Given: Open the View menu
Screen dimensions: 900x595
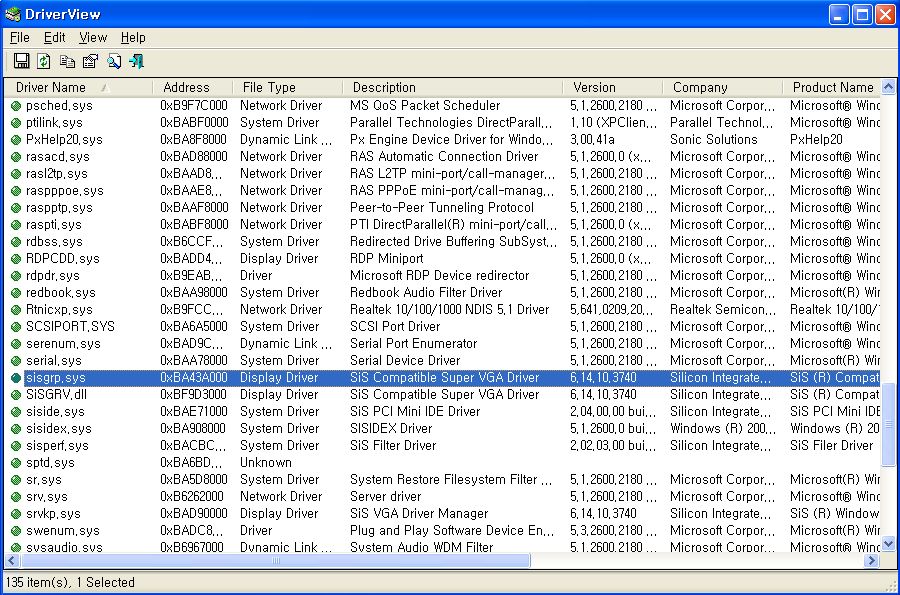Looking at the screenshot, I should pos(93,38).
